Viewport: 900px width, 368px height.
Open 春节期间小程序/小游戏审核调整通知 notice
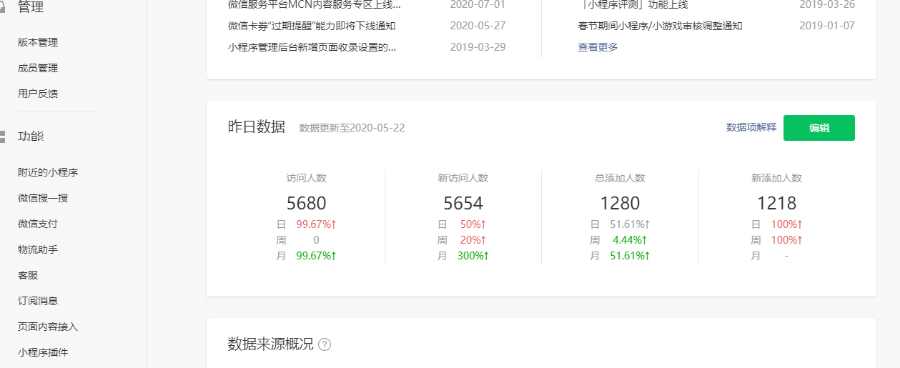coord(660,26)
